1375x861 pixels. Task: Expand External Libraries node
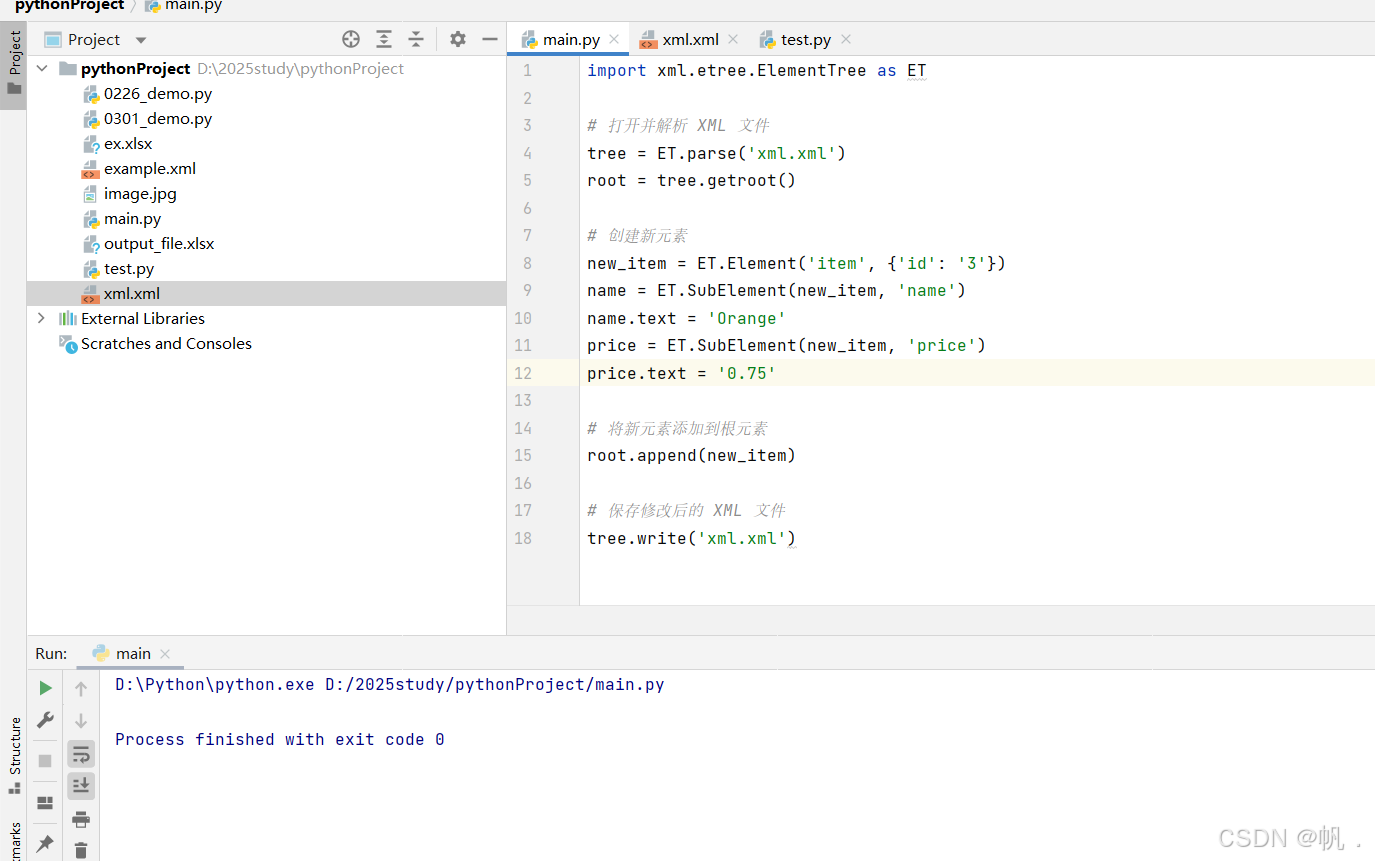tap(41, 318)
